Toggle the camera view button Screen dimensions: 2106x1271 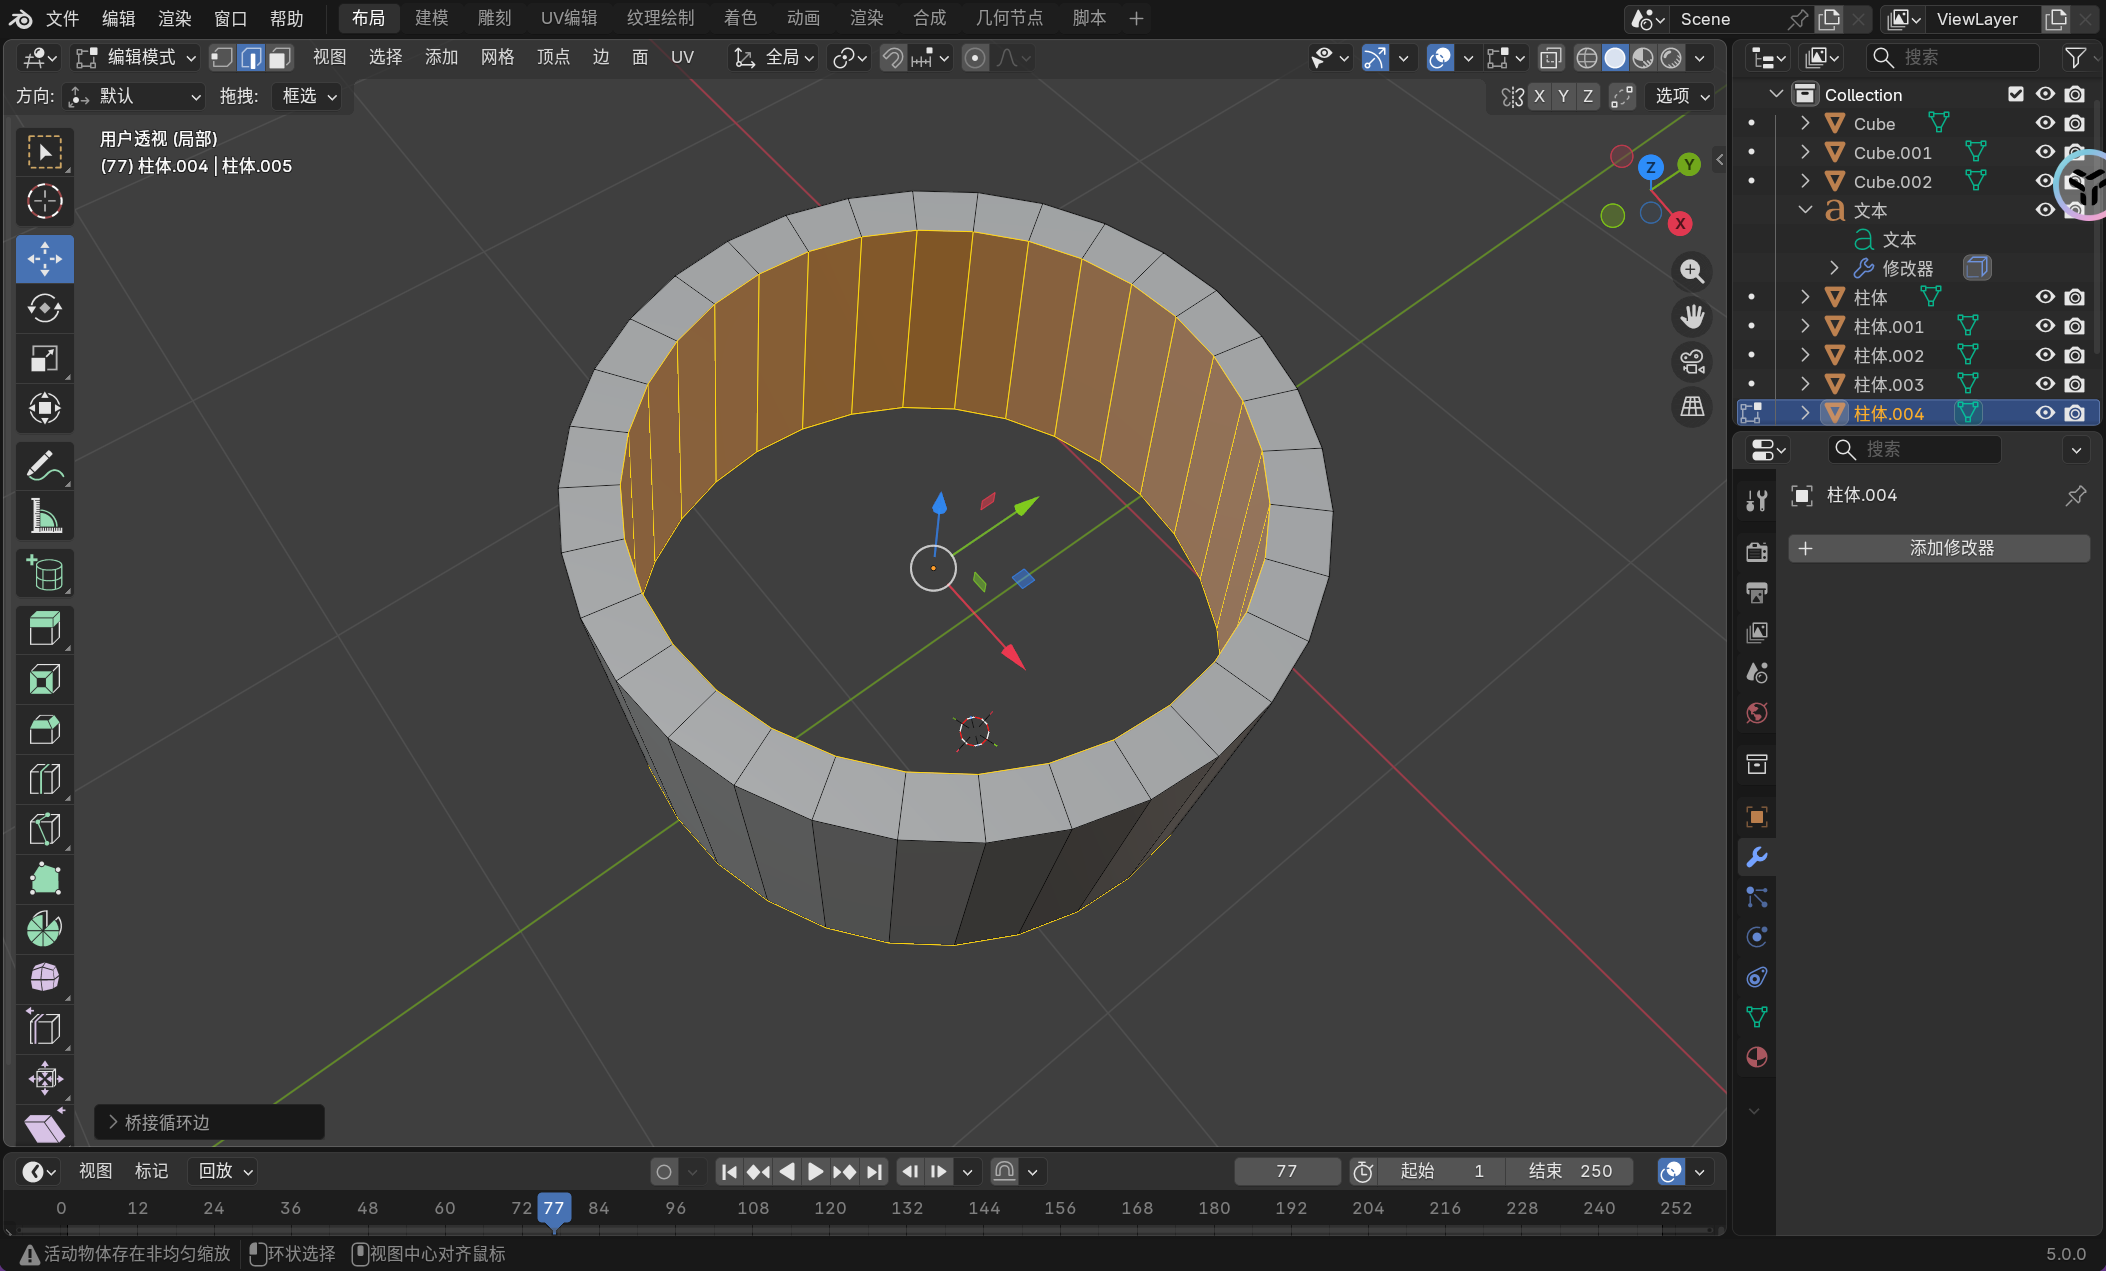pos(1692,362)
